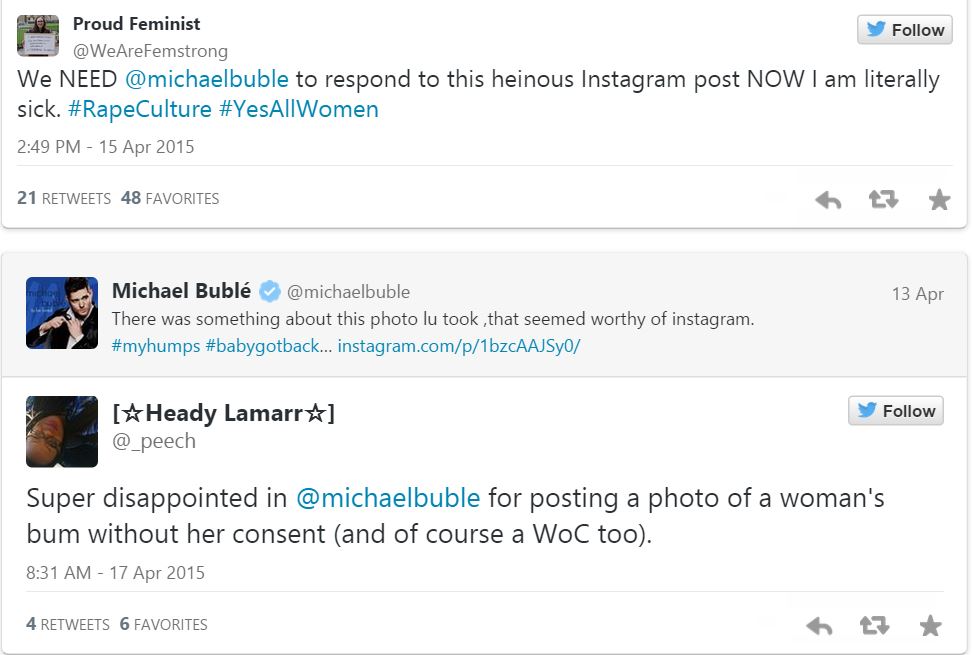Click Michael Bublé's verified badge
Image resolution: width=972 pixels, height=655 pixels.
270,292
